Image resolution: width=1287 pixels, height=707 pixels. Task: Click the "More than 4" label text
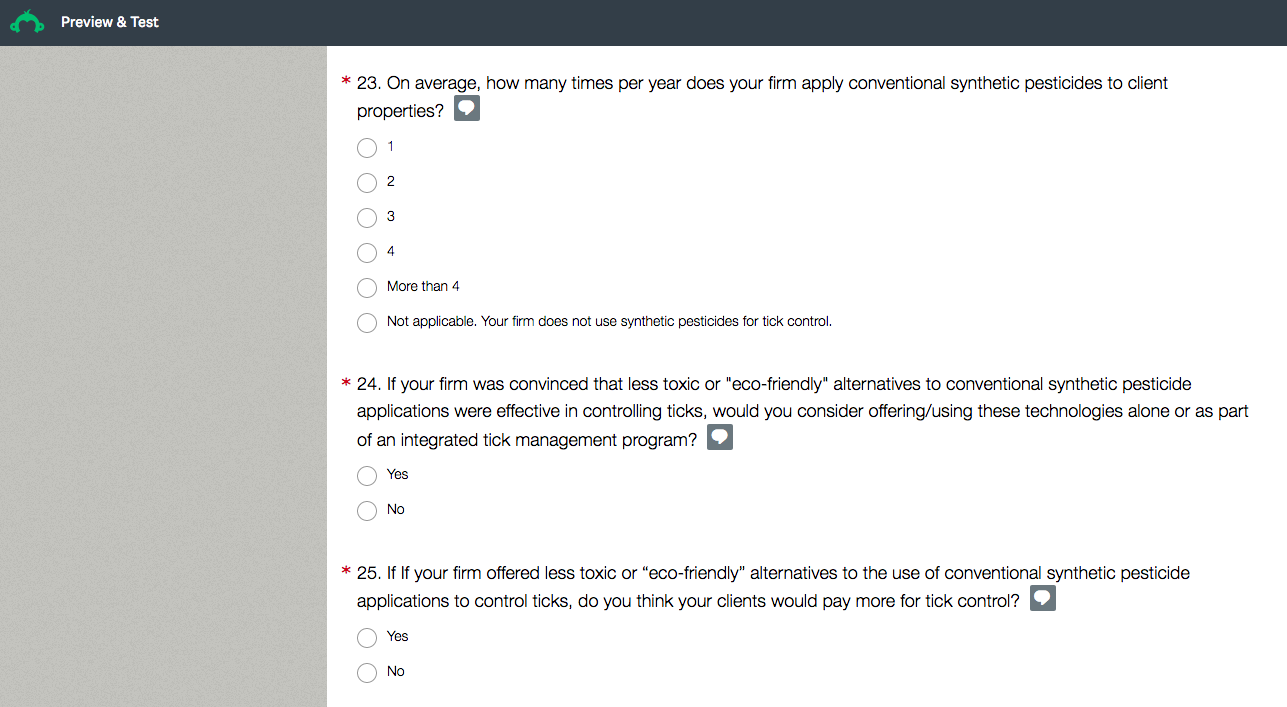coord(423,287)
